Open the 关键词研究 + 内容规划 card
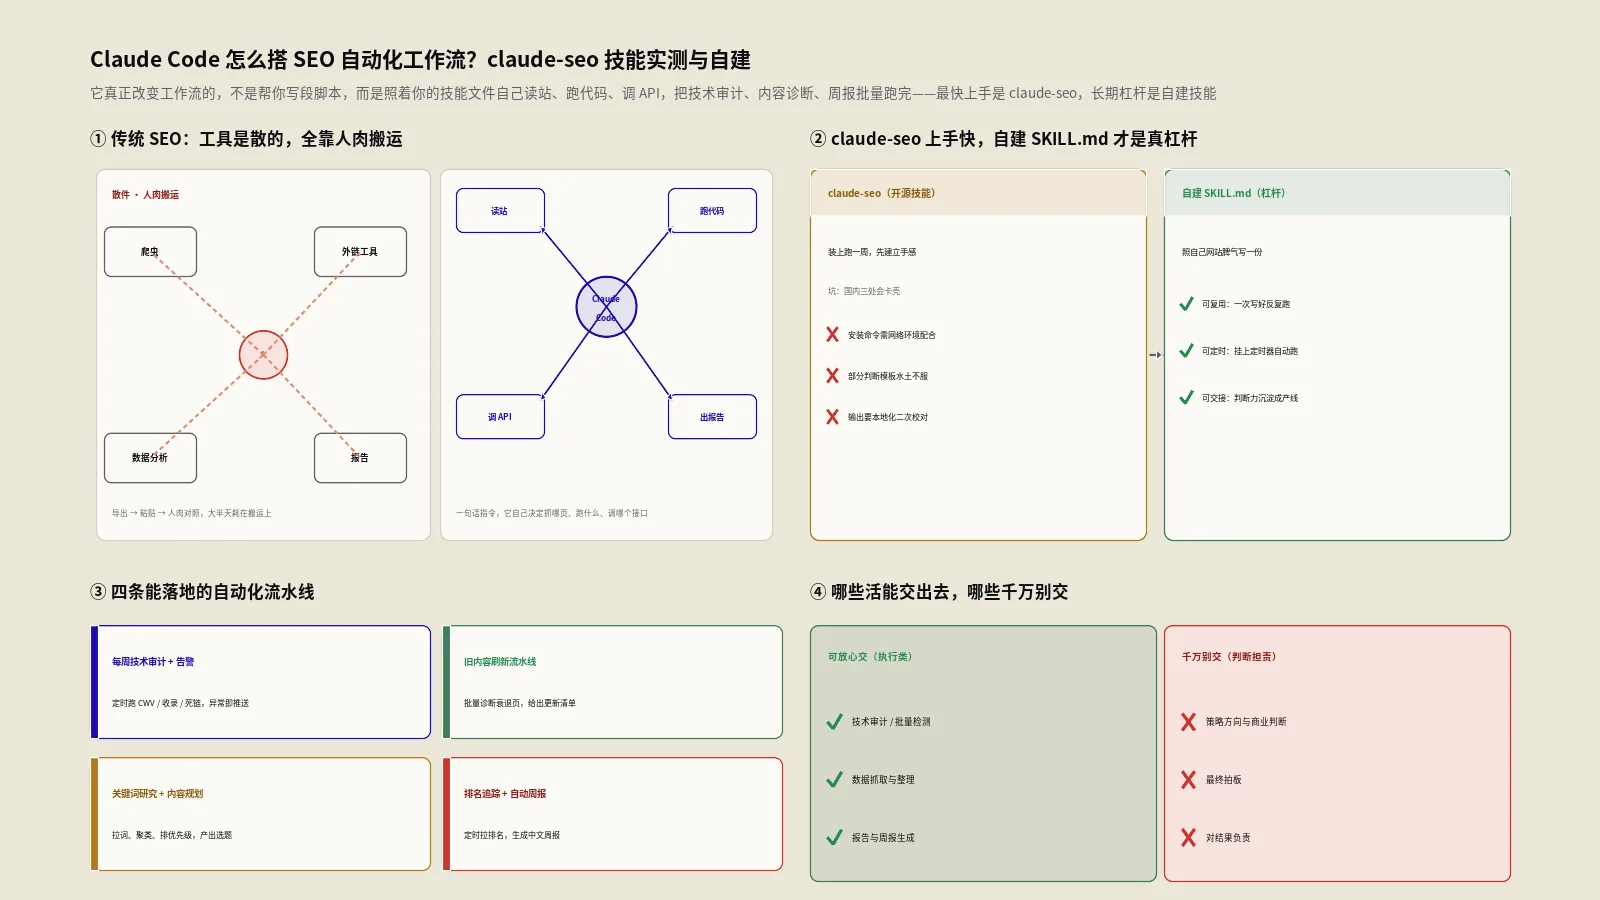1600x900 pixels. (x=260, y=814)
